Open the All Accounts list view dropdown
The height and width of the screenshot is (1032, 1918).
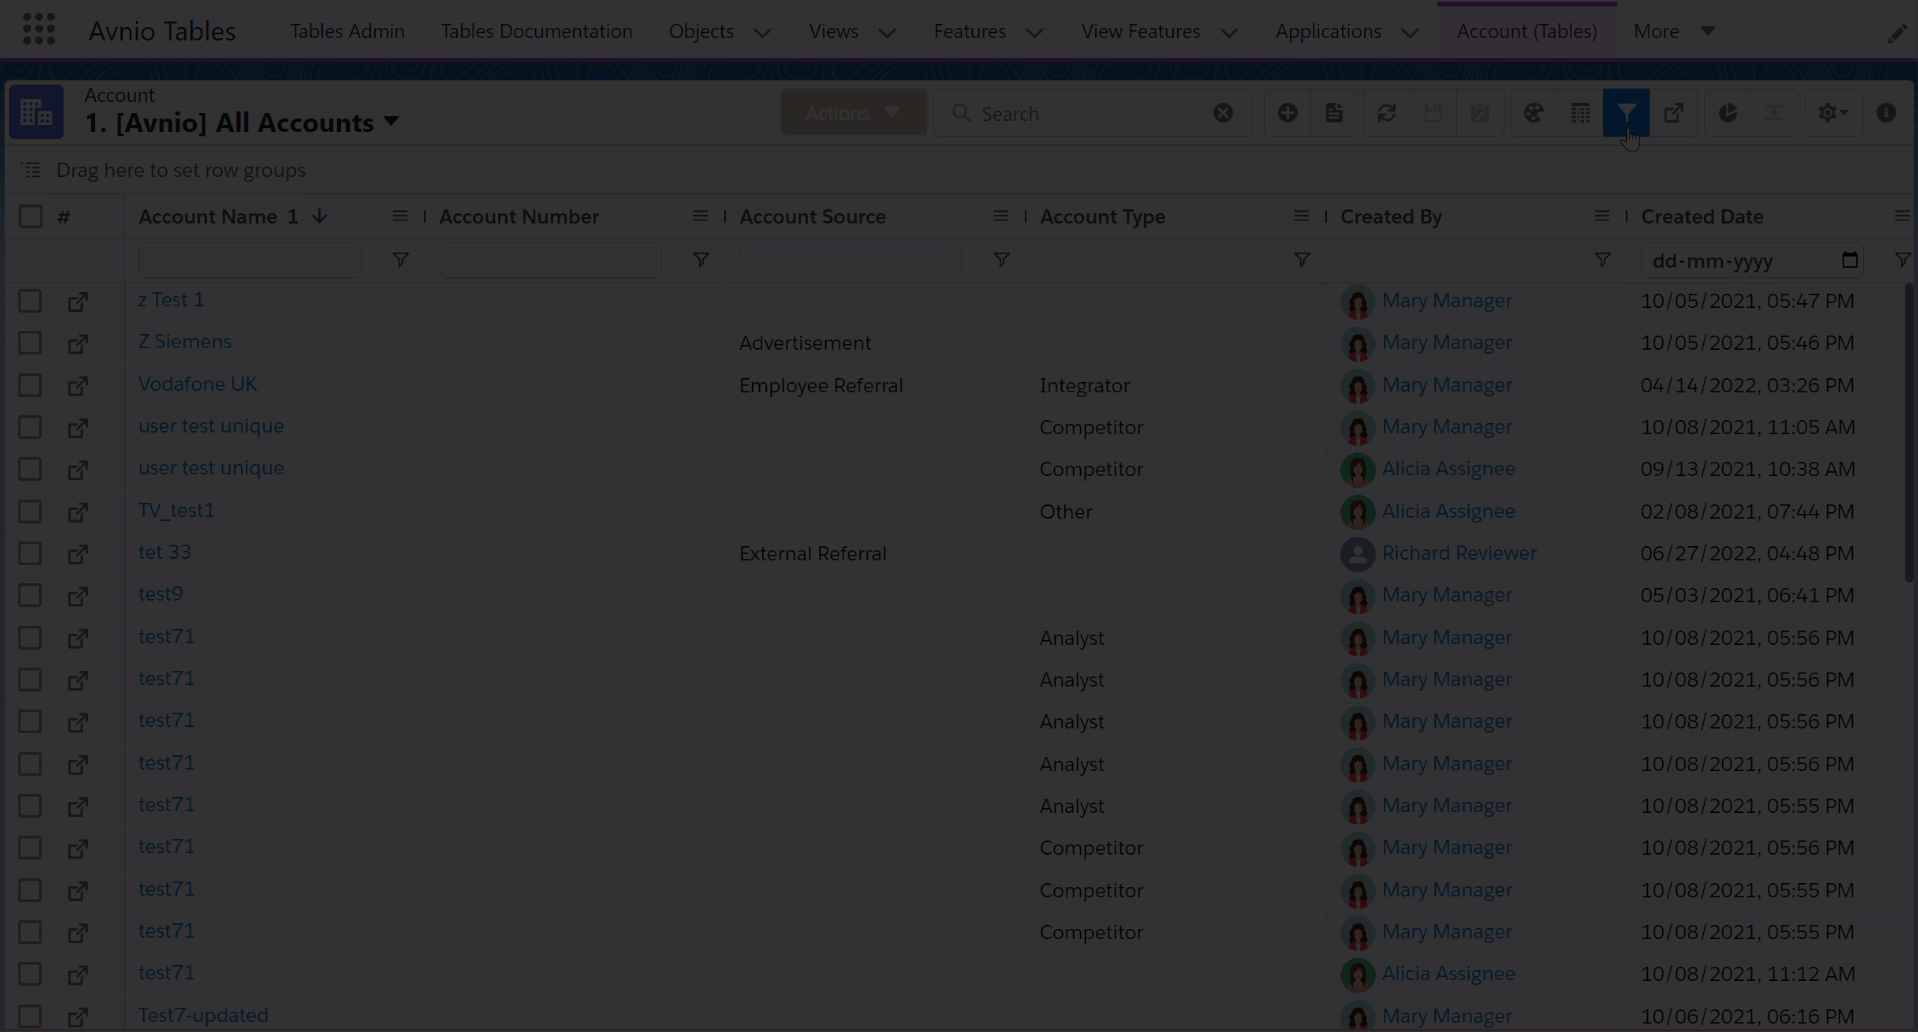tap(391, 122)
